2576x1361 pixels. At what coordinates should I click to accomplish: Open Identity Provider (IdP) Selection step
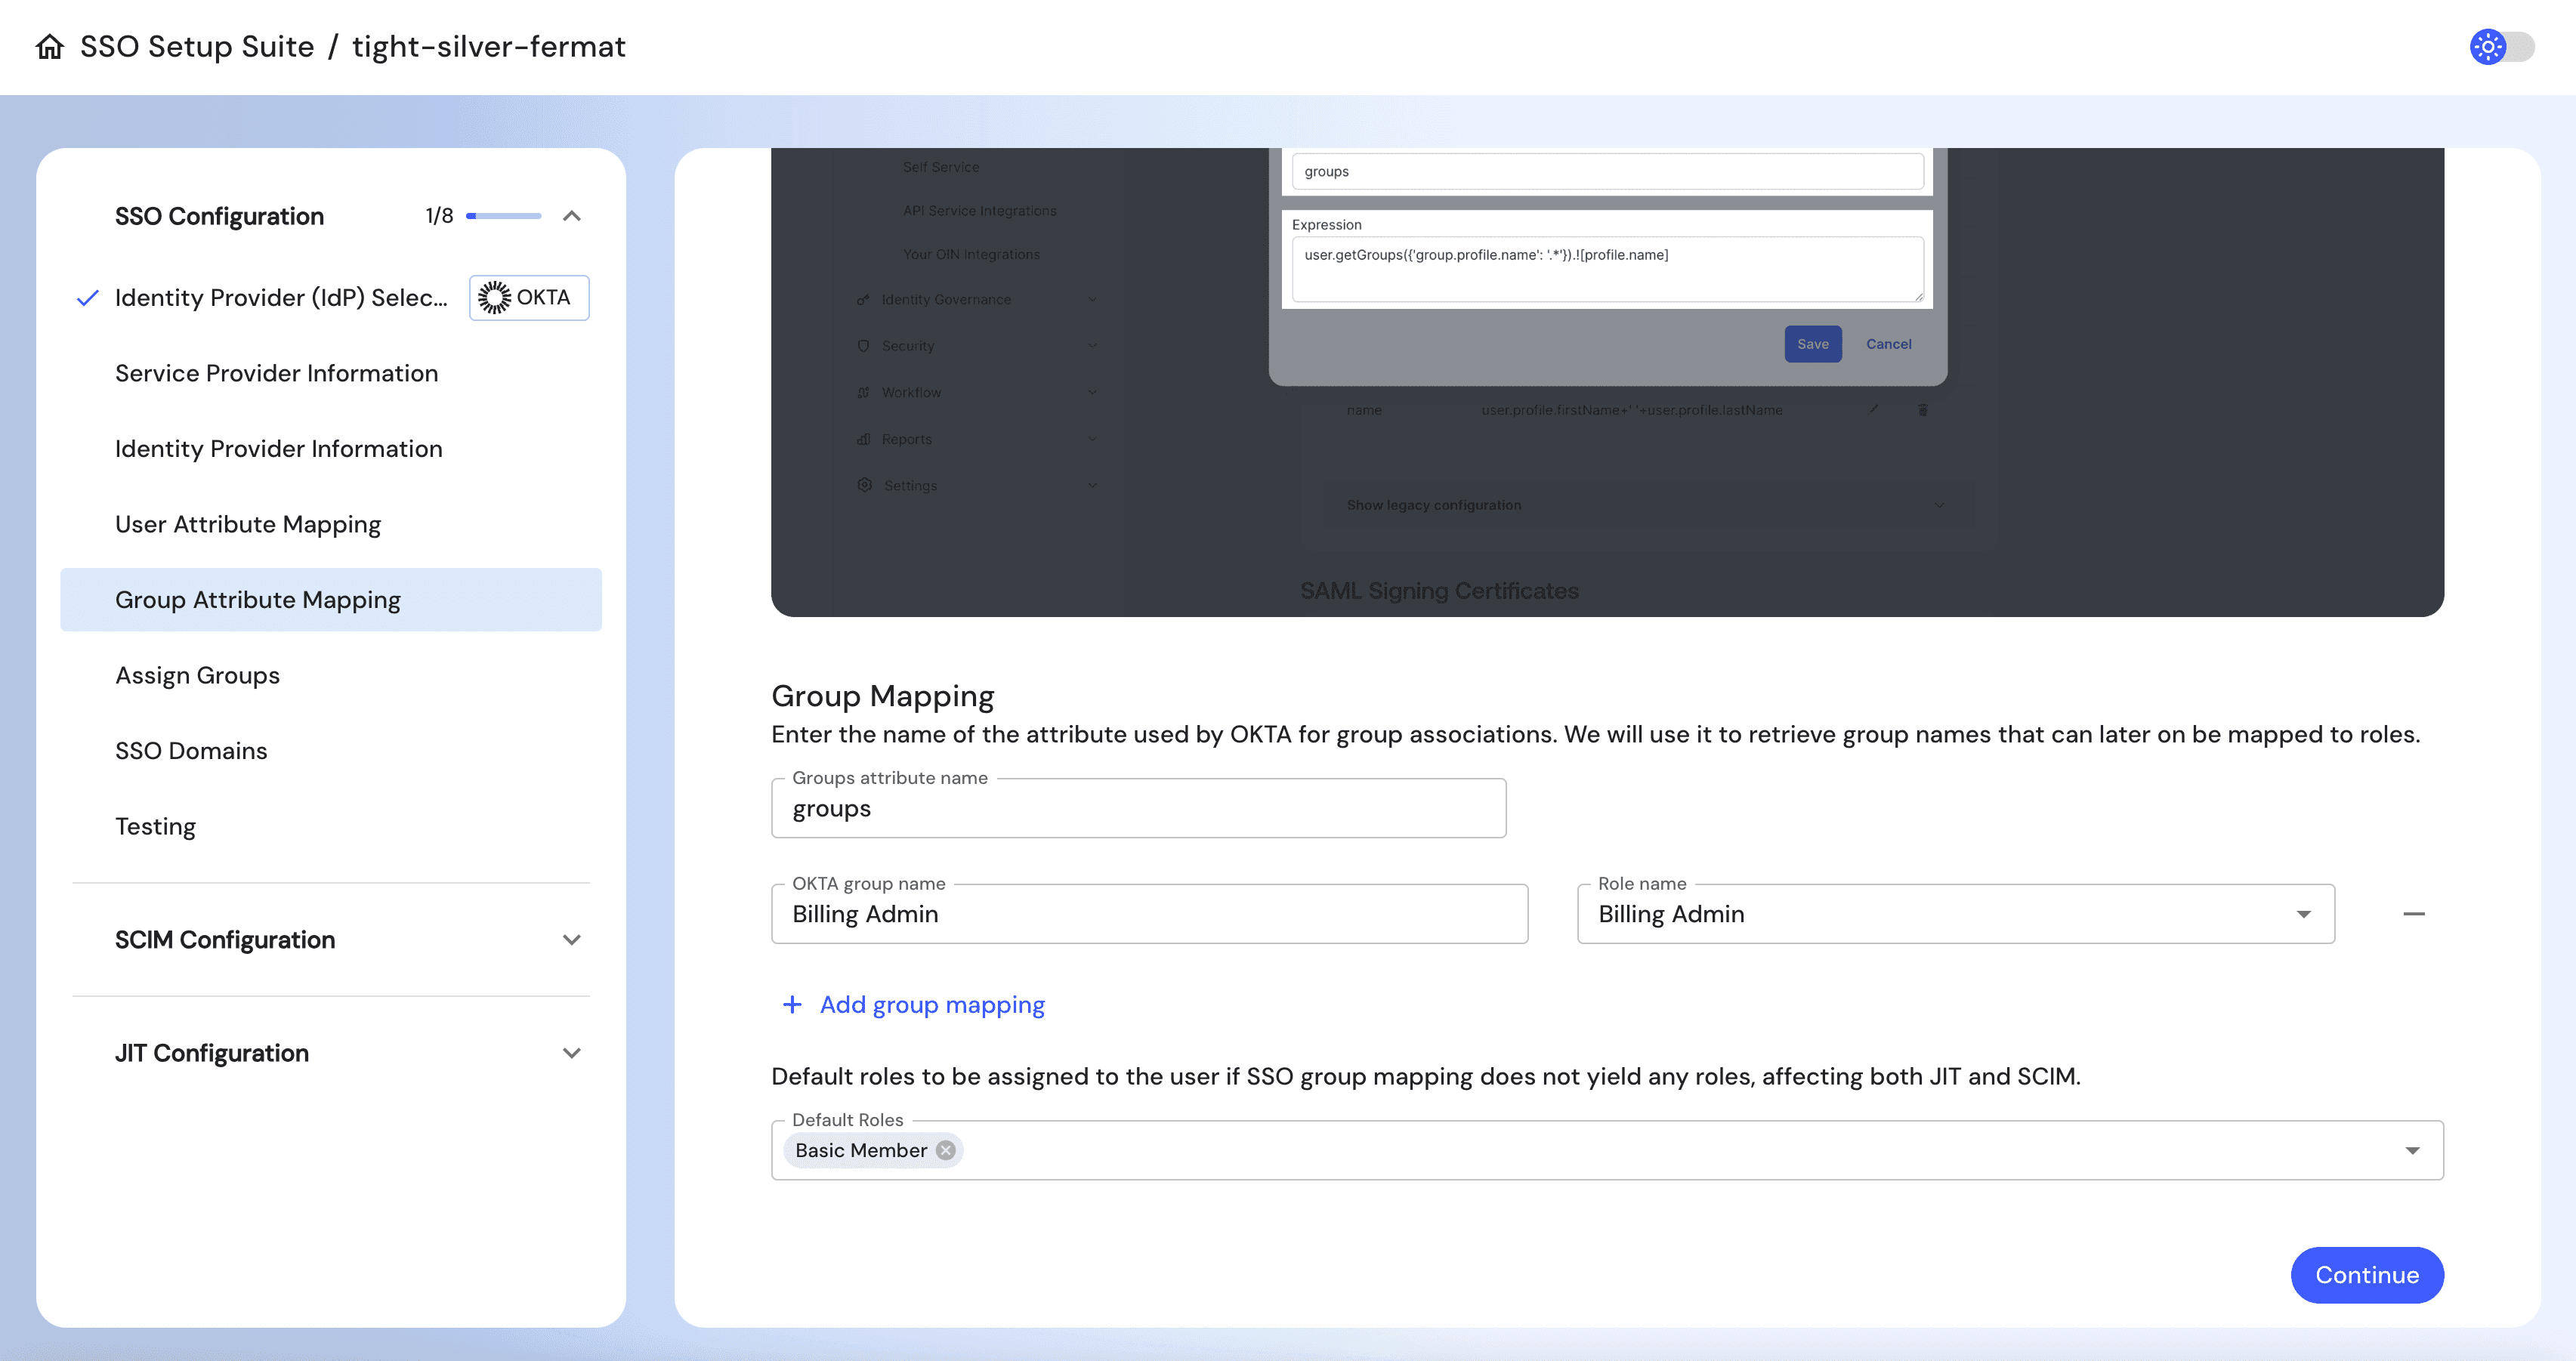click(281, 298)
